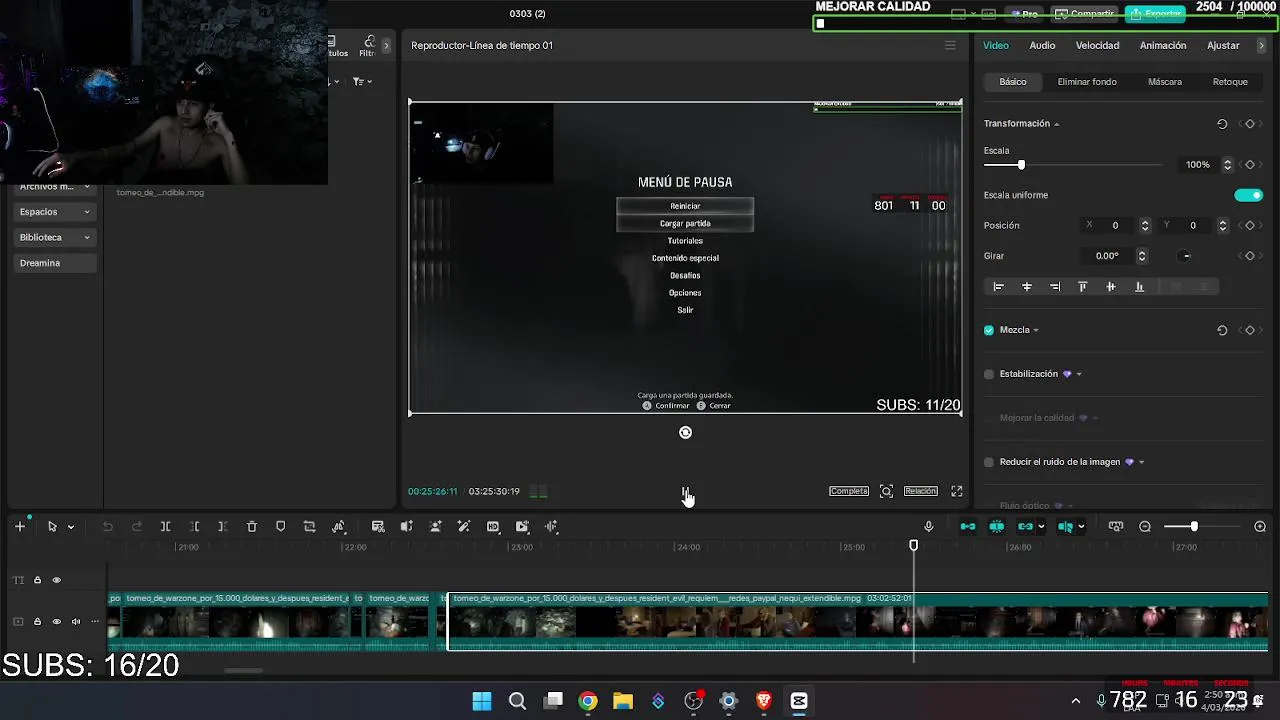Click the Compartir button
1280x720 pixels.
(1084, 14)
